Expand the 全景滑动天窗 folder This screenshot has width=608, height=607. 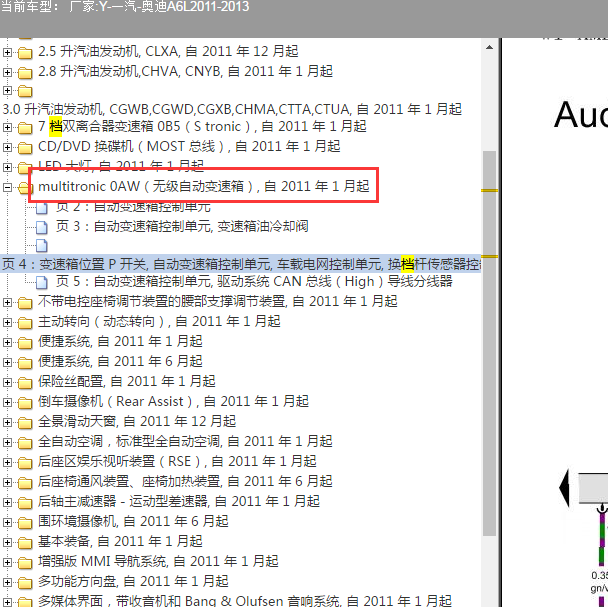pyautogui.click(x=7, y=422)
